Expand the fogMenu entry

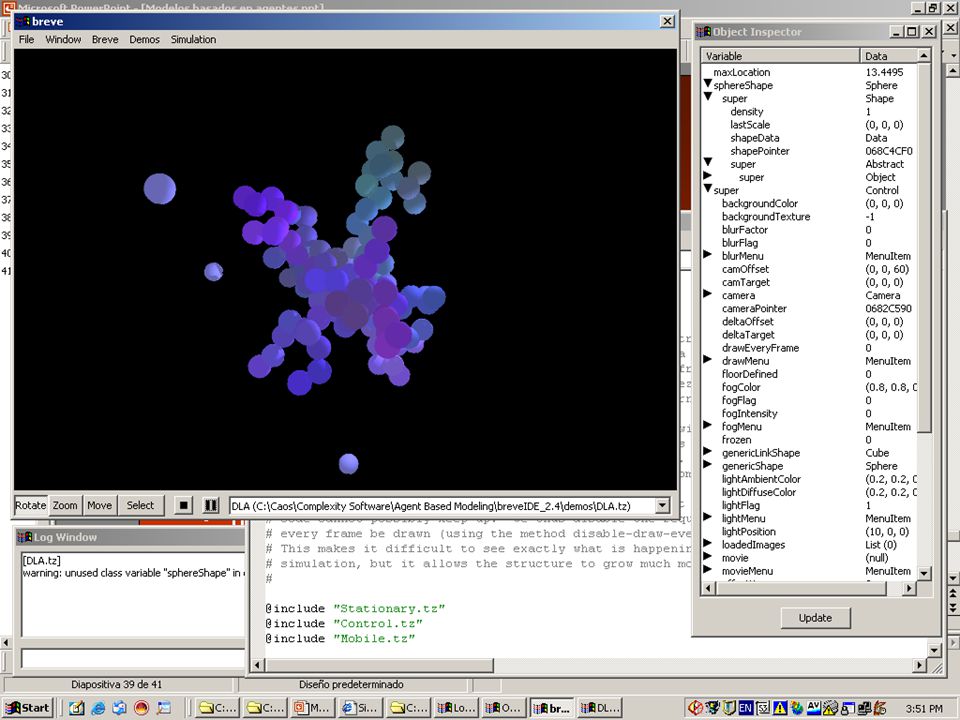tap(708, 425)
